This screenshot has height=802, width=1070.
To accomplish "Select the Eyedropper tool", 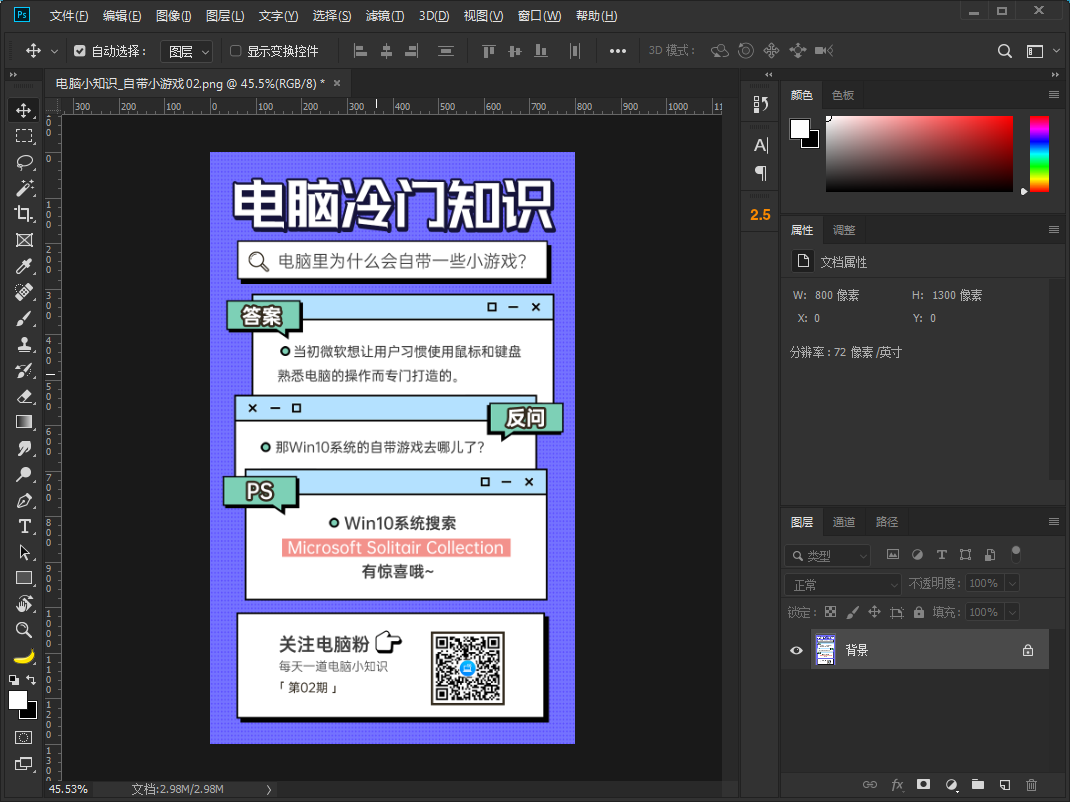I will (24, 266).
